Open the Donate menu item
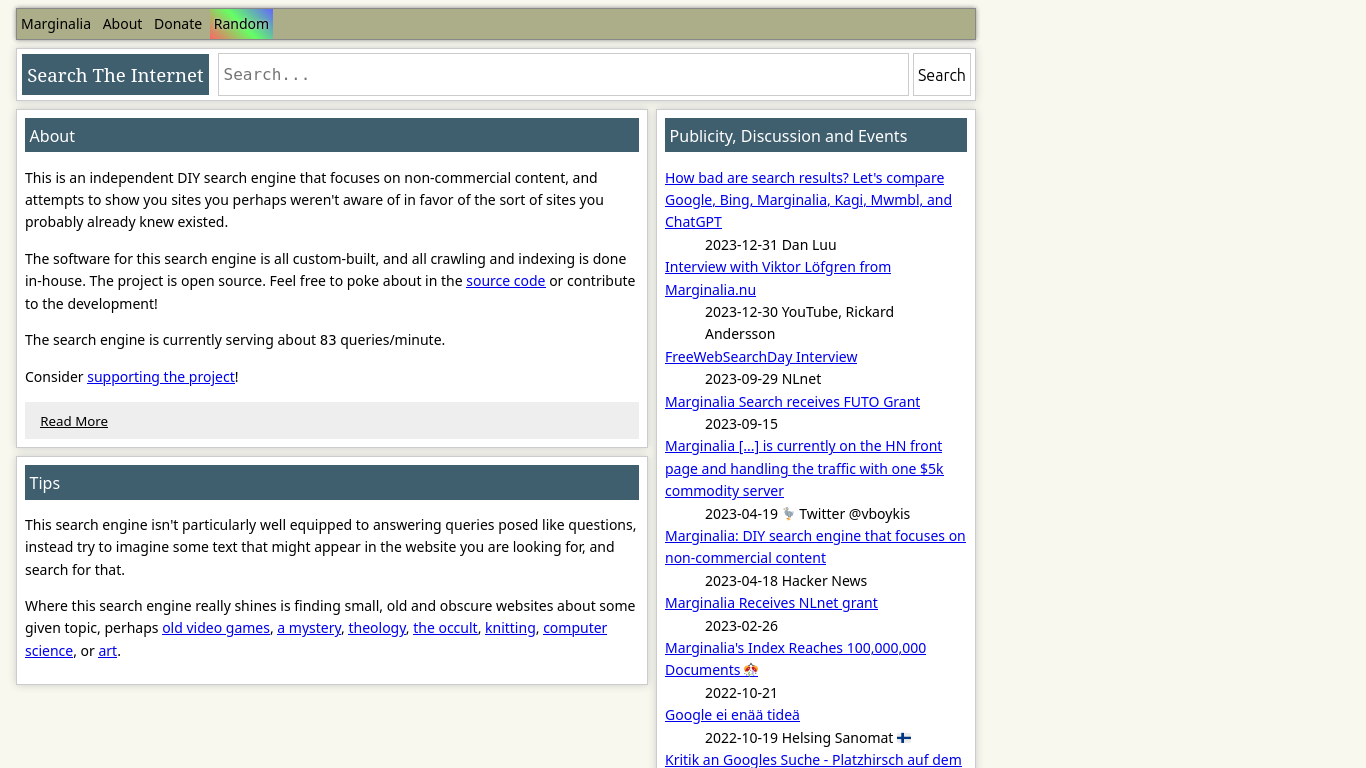This screenshot has height=768, width=1366. (x=178, y=24)
